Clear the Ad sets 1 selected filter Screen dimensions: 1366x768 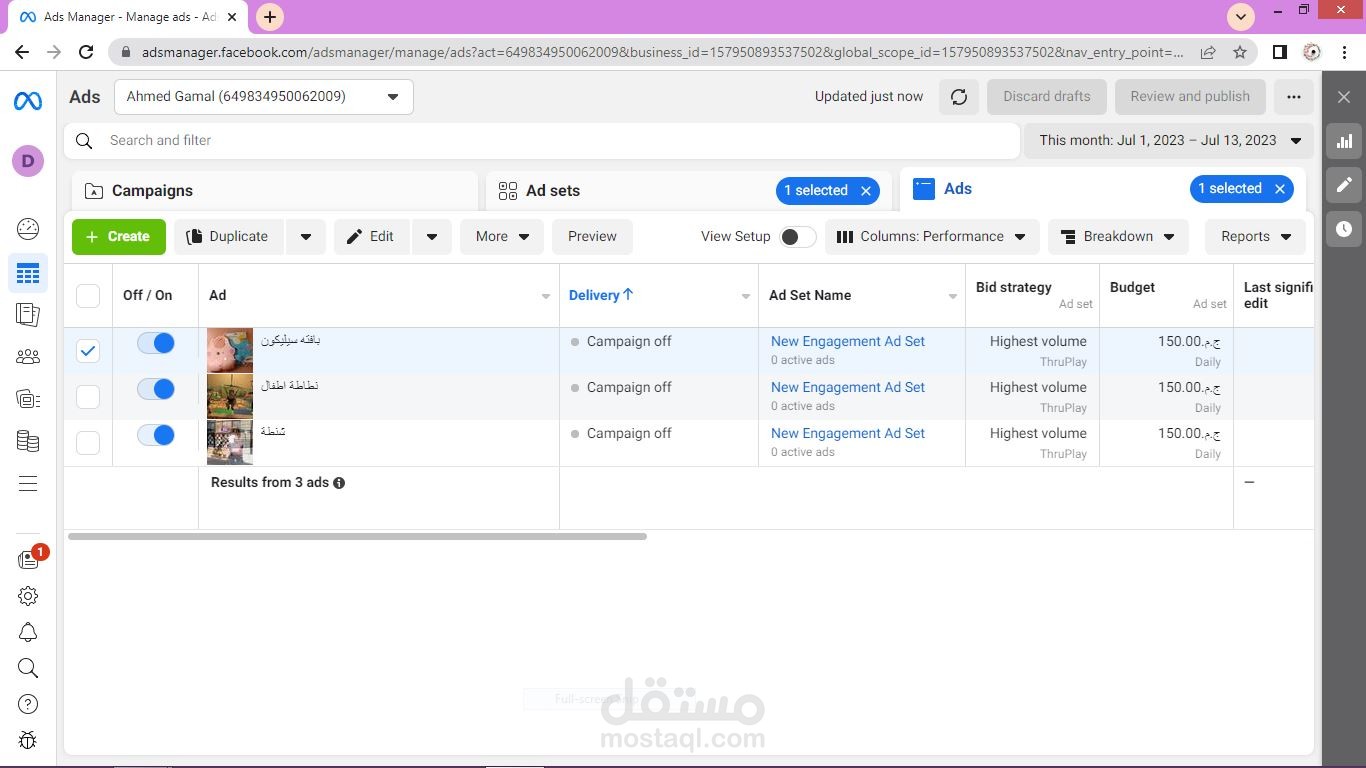coord(866,191)
